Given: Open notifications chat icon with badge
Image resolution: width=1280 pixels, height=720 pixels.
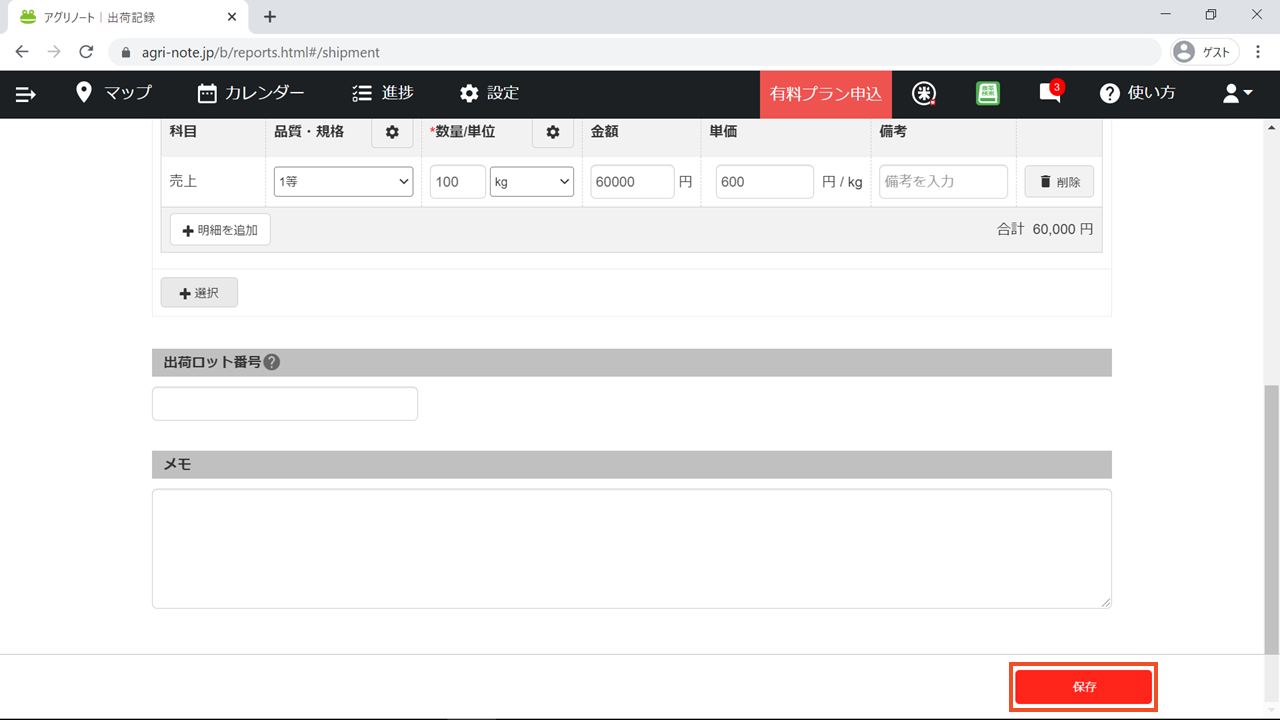Looking at the screenshot, I should (1050, 92).
